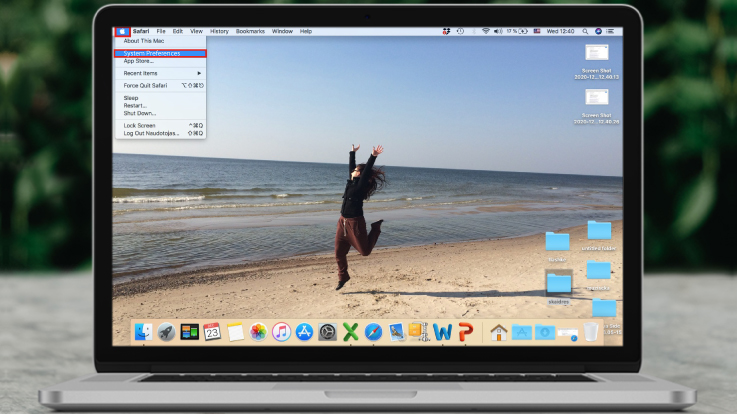This screenshot has height=414, width=737.
Task: Open Finder from the Dock
Action: click(143, 331)
